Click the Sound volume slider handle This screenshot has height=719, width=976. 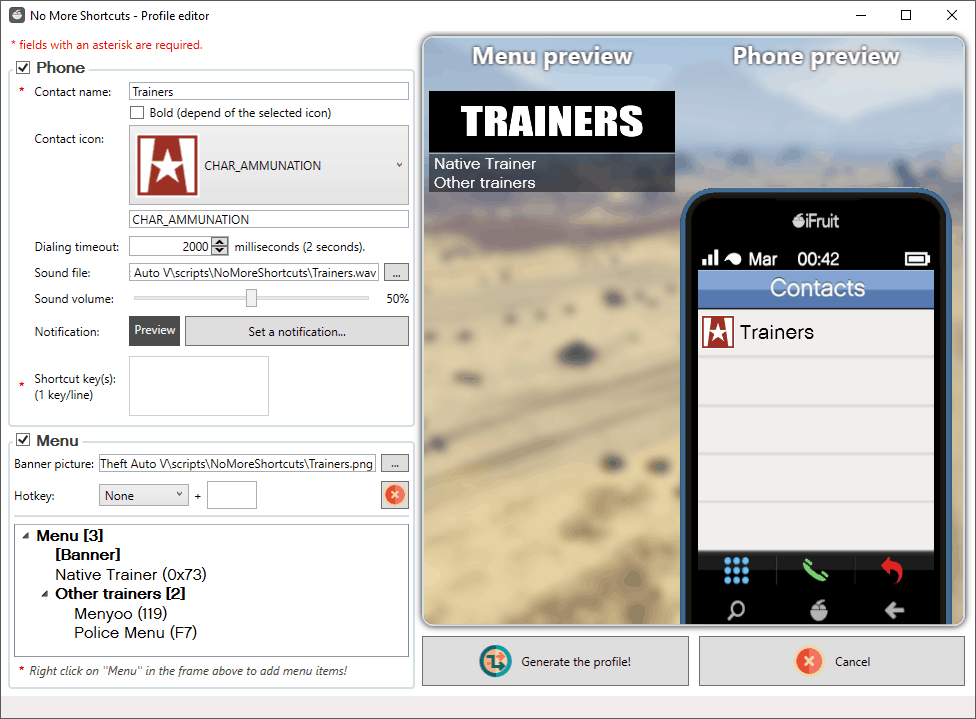(x=251, y=298)
